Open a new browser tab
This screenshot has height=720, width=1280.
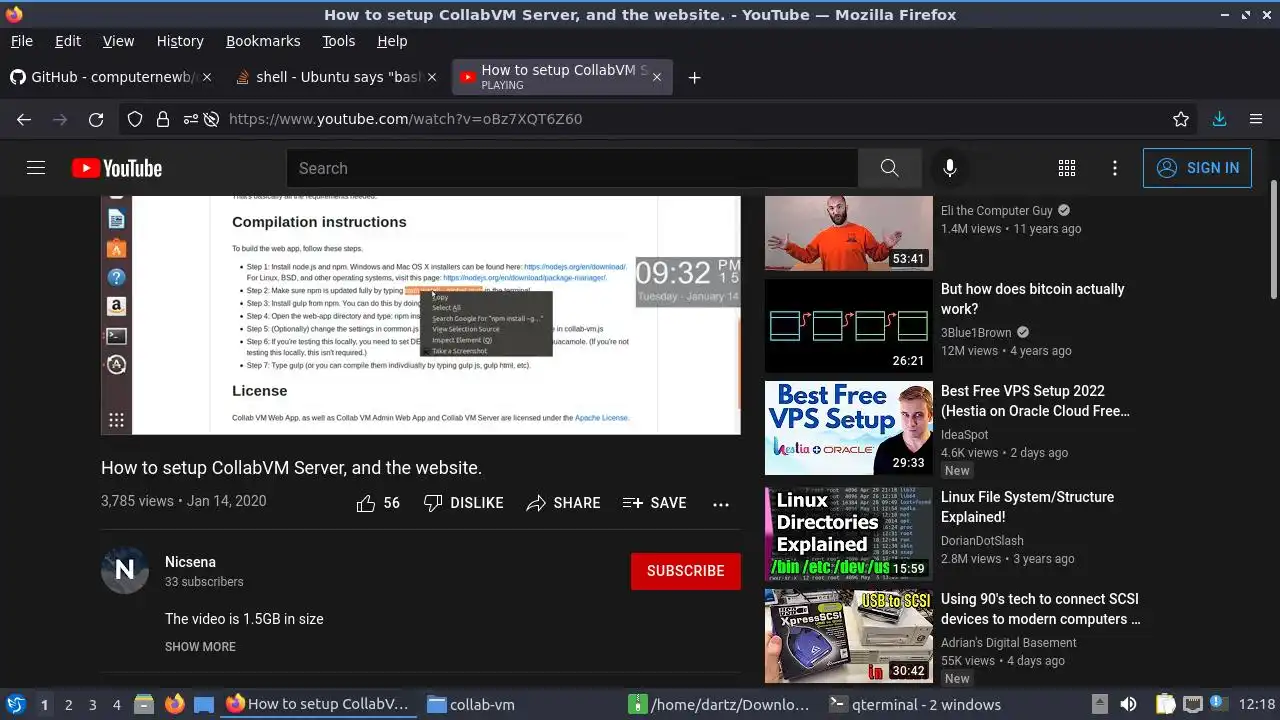click(x=694, y=77)
